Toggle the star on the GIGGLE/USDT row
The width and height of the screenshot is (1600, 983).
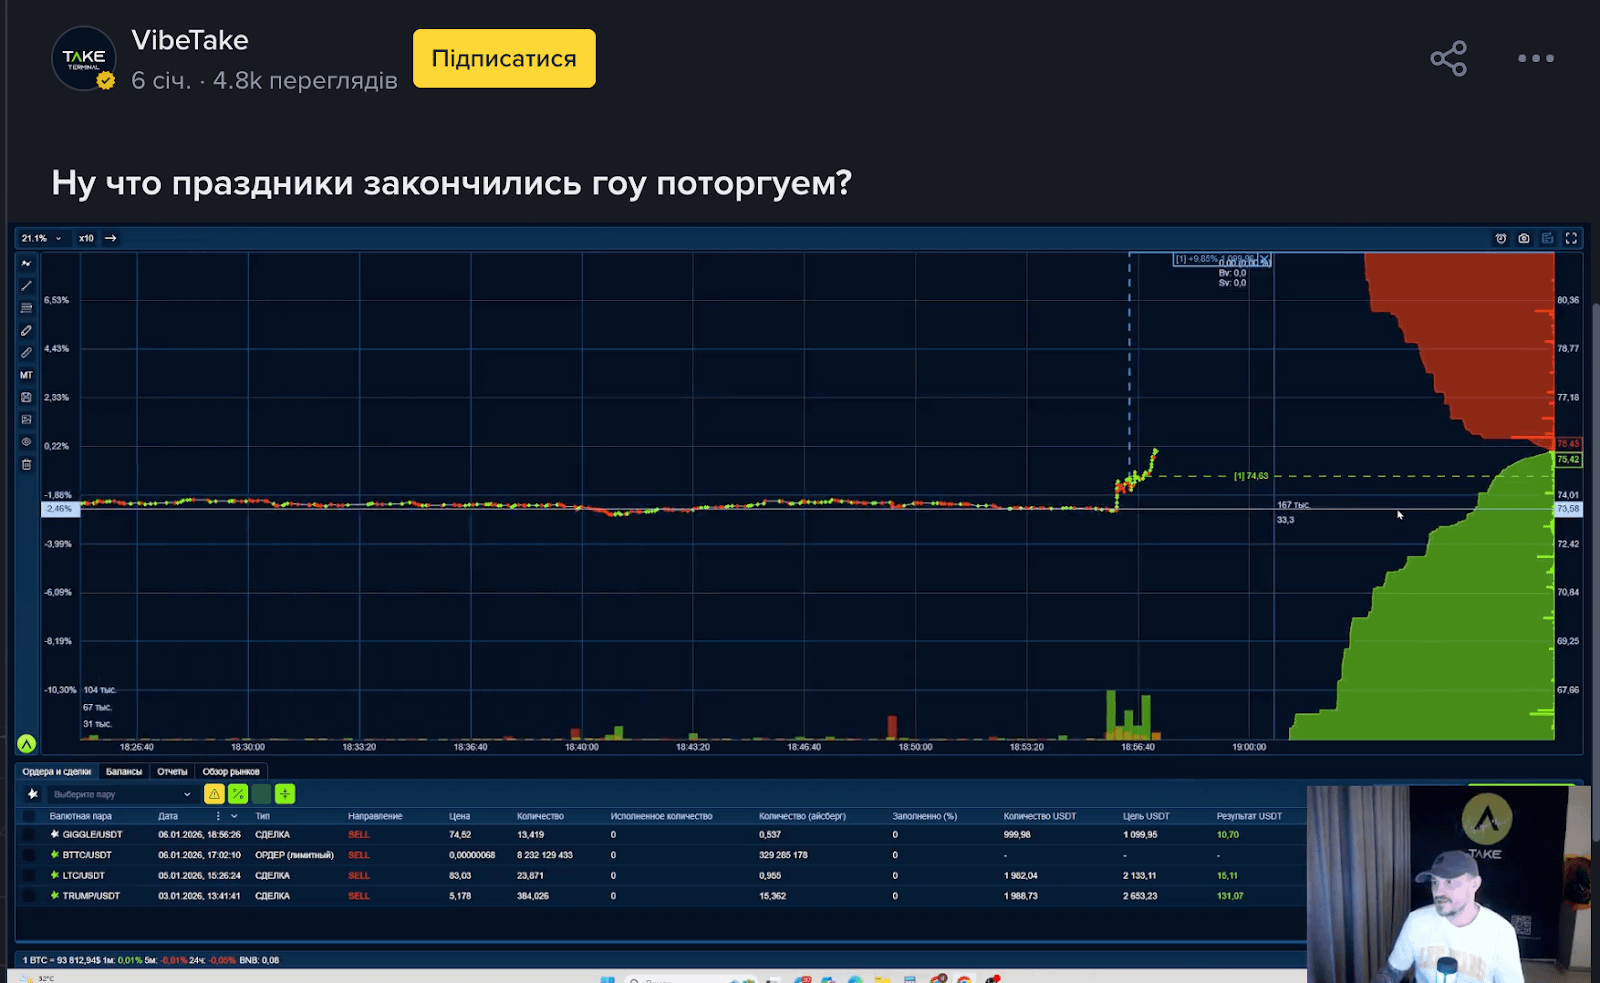pyautogui.click(x=55, y=834)
